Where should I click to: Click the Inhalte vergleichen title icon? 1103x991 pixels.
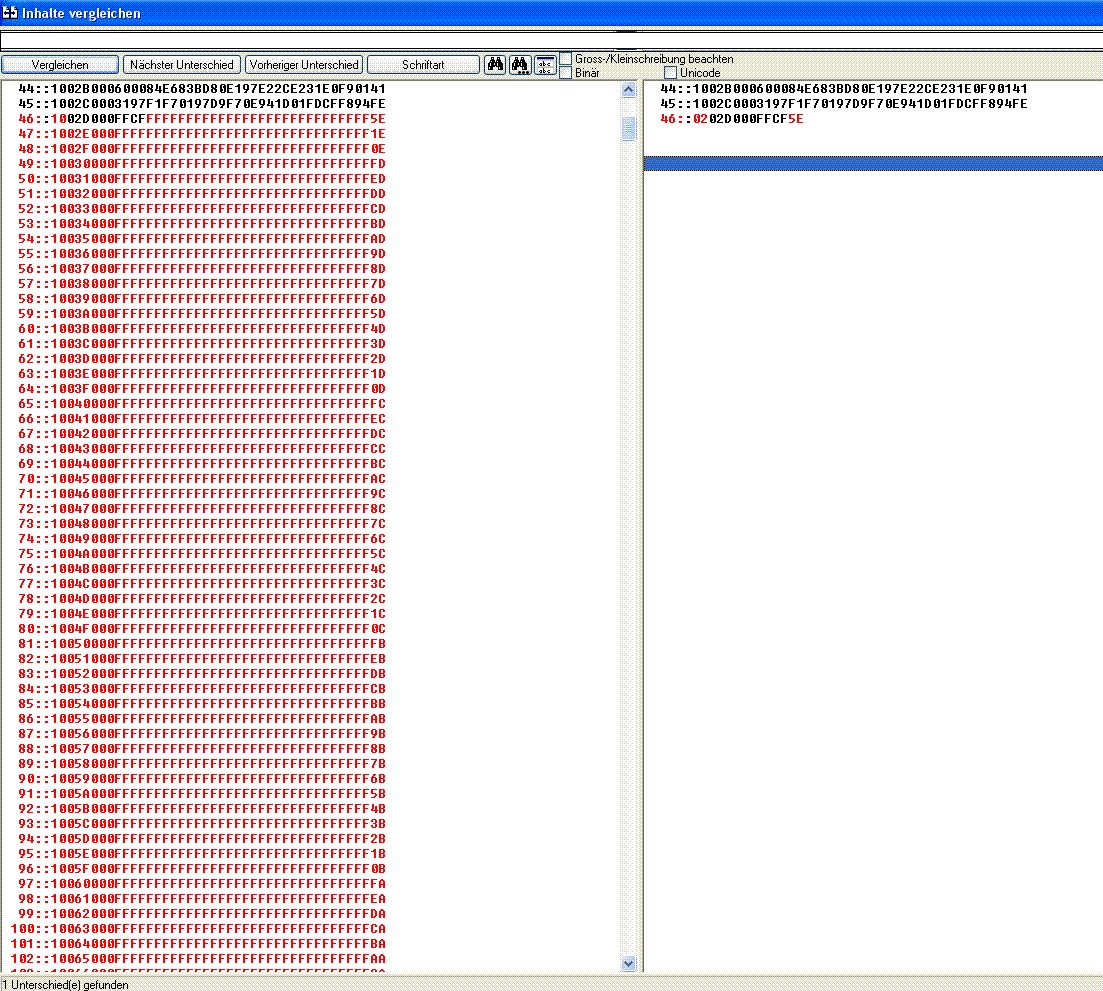[9, 13]
